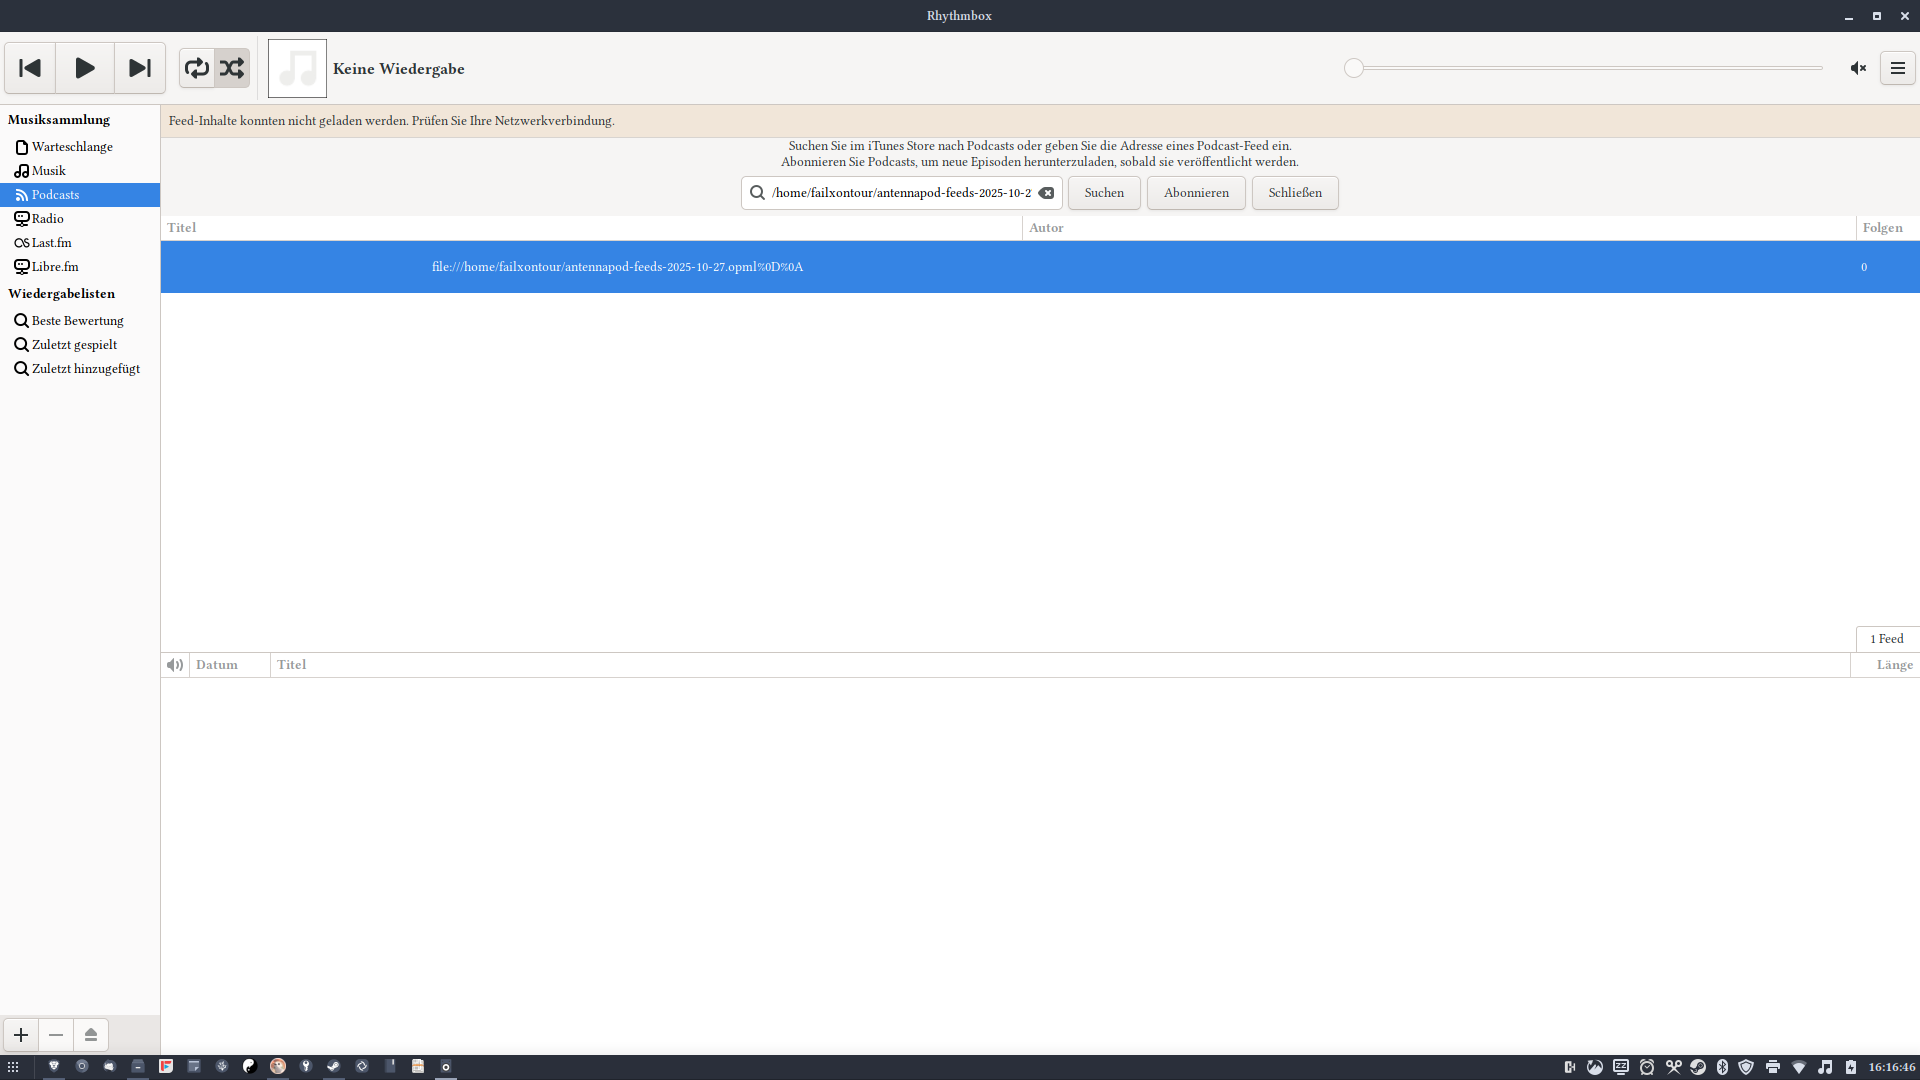Clear the podcast feed search field

[x=1046, y=193]
